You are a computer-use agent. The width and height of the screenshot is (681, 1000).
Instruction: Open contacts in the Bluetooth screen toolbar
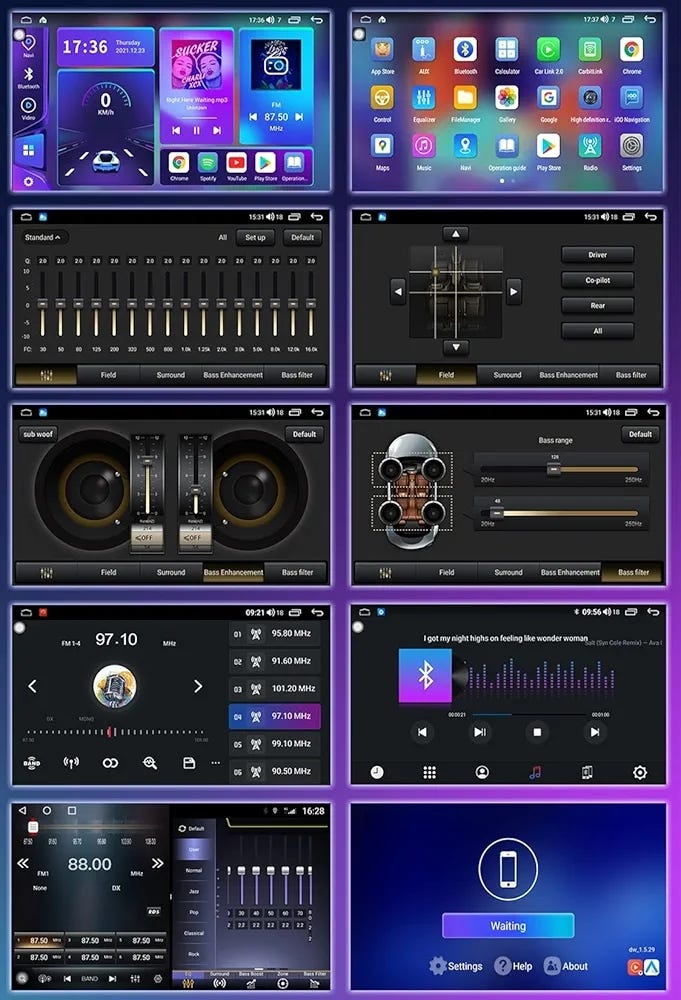[x=482, y=772]
